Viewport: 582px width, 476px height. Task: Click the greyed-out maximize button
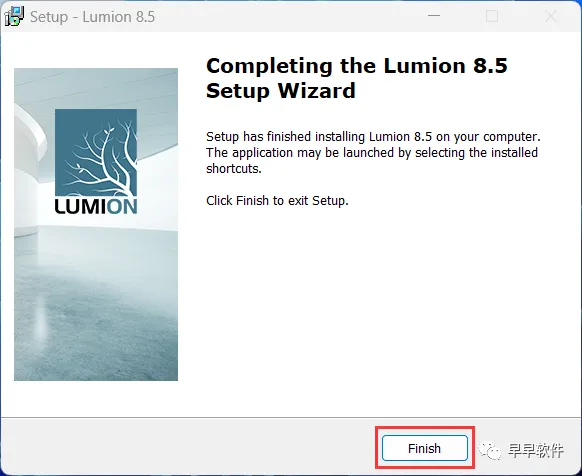pos(492,16)
